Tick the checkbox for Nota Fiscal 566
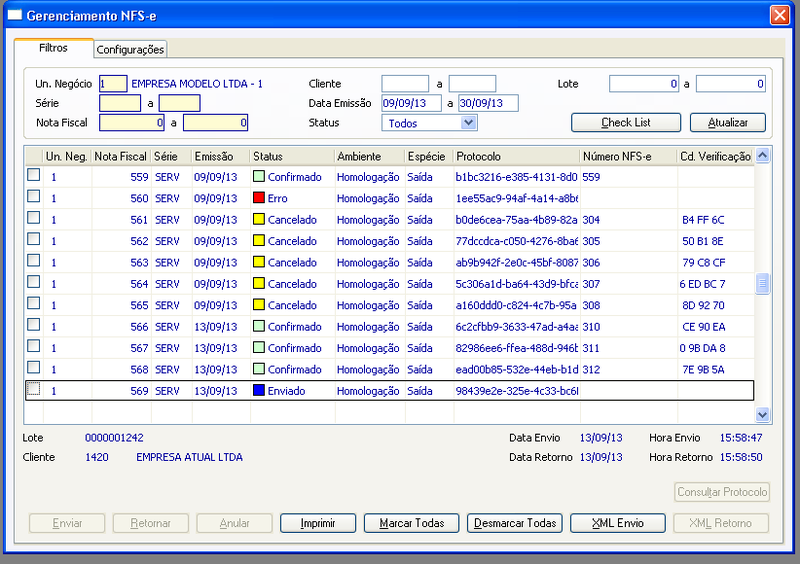Viewport: 800px width, 564px height. tap(34, 325)
